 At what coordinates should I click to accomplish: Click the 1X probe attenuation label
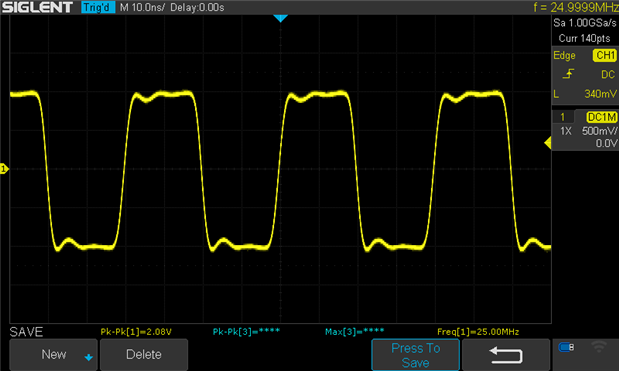(x=566, y=131)
